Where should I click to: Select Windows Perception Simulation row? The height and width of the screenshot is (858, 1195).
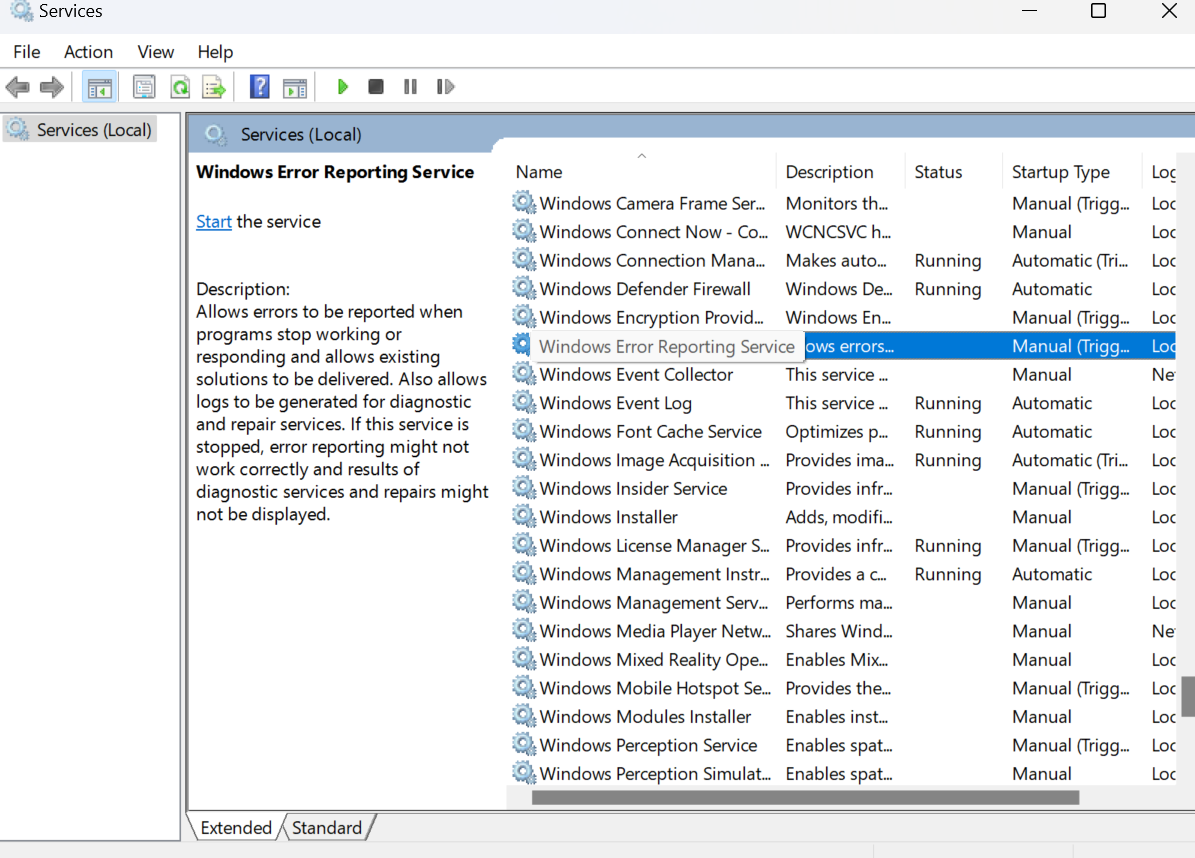pyautogui.click(x=842, y=773)
